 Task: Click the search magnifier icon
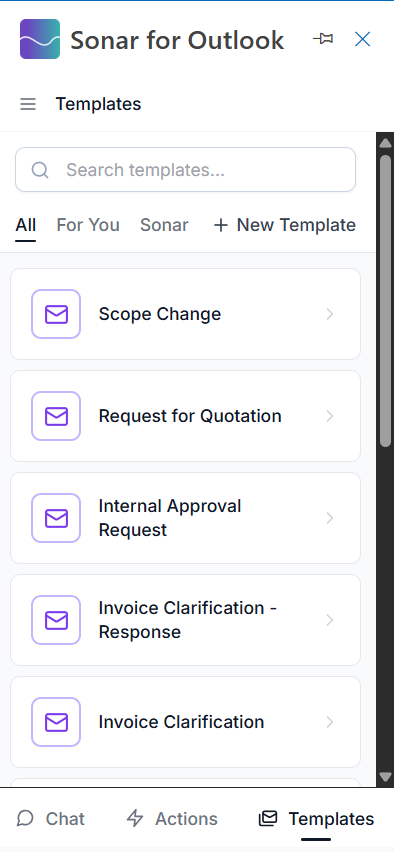40,170
